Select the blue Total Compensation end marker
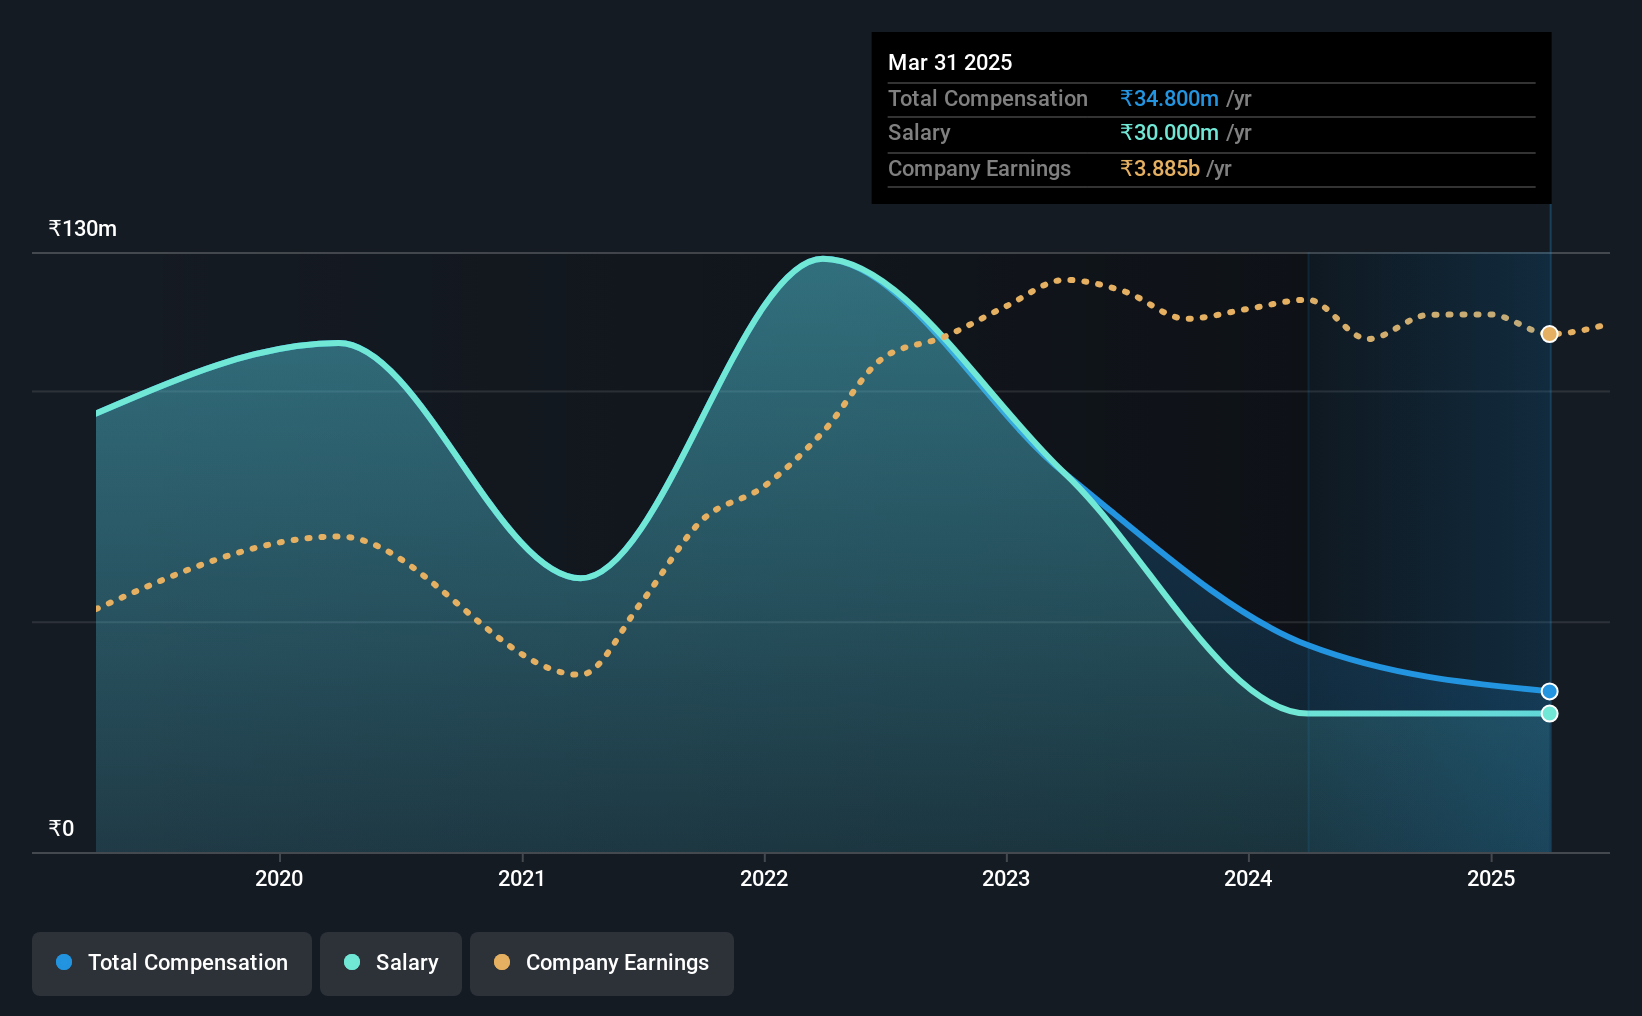Viewport: 1642px width, 1016px height. [x=1549, y=691]
